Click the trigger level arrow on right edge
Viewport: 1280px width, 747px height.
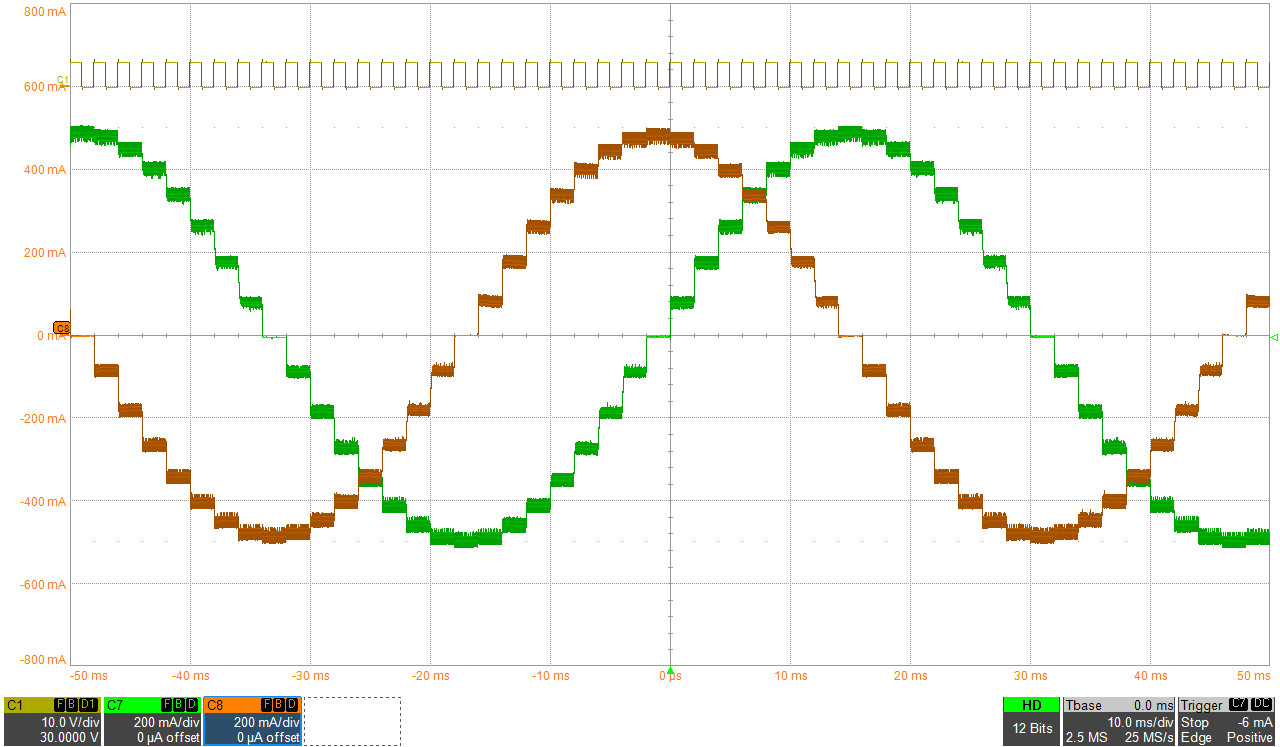click(x=1274, y=338)
